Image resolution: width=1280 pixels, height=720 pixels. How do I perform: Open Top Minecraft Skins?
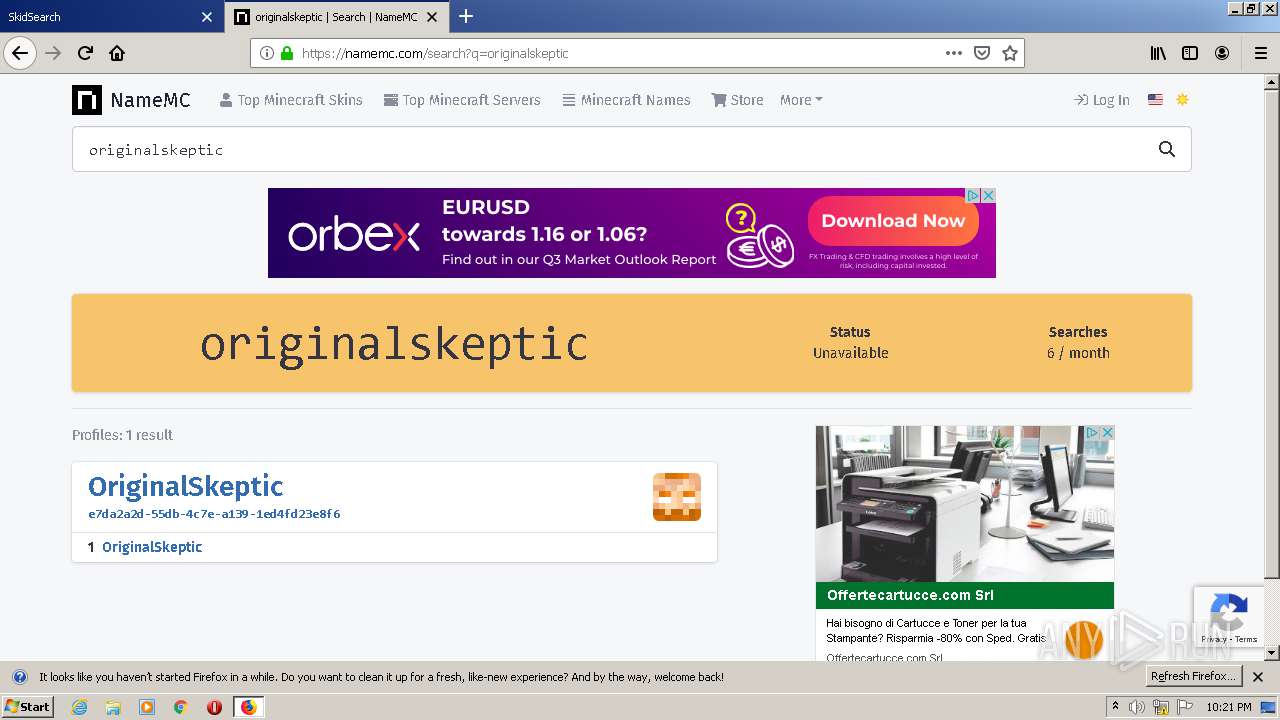(x=291, y=100)
